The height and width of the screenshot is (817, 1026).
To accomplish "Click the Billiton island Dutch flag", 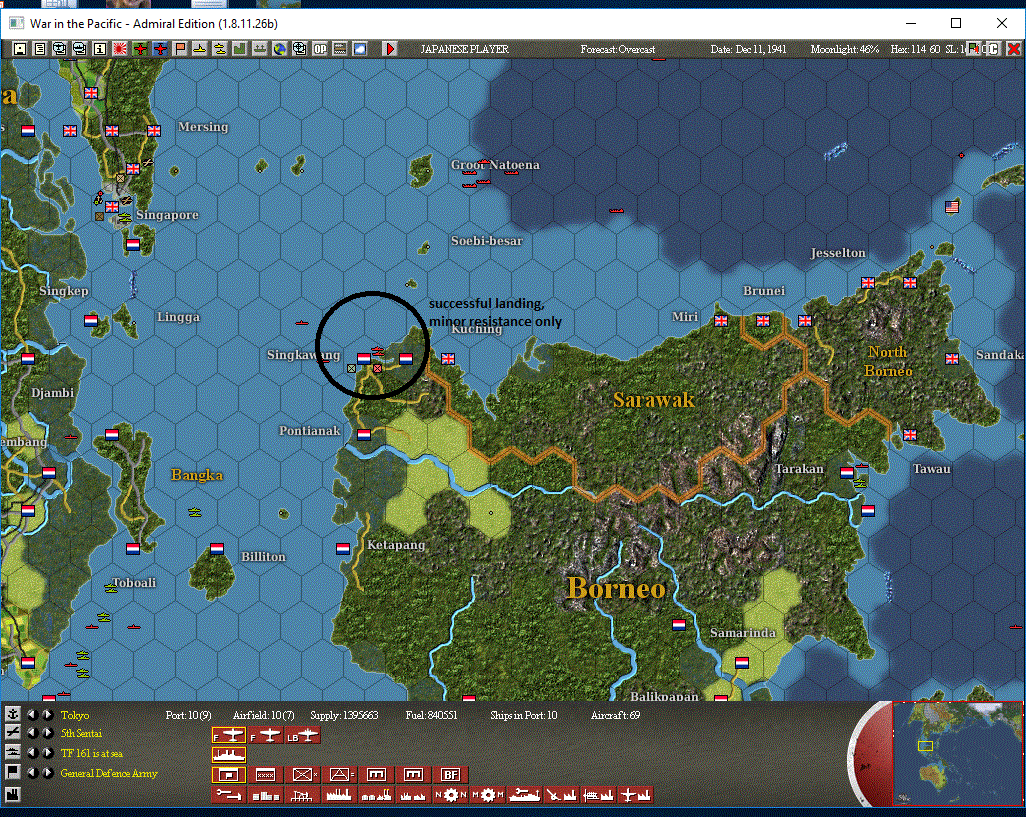I will [217, 548].
